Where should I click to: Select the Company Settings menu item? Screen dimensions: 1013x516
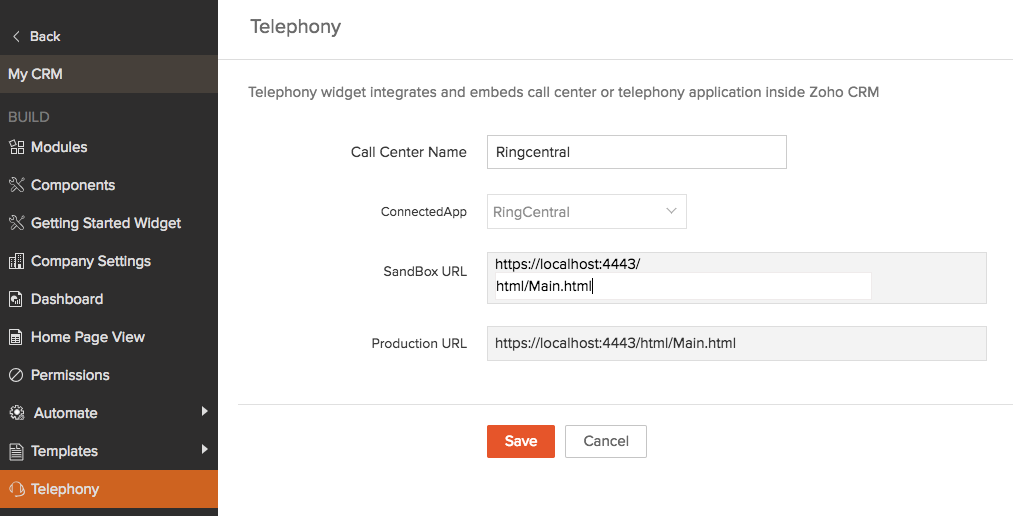pos(91,261)
